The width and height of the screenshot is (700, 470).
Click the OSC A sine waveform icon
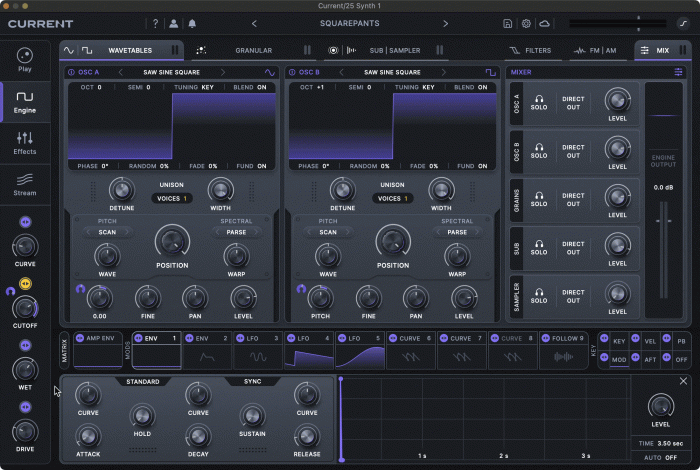(270, 72)
